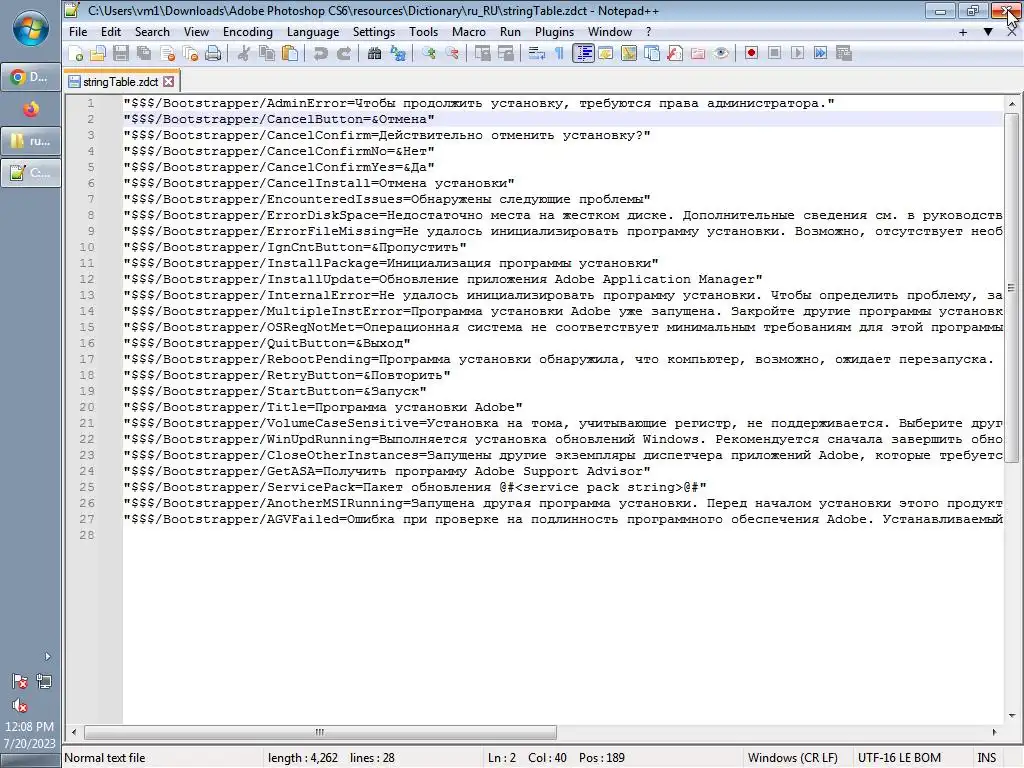The height and width of the screenshot is (768, 1024).
Task: Open the Window menu
Action: point(609,32)
